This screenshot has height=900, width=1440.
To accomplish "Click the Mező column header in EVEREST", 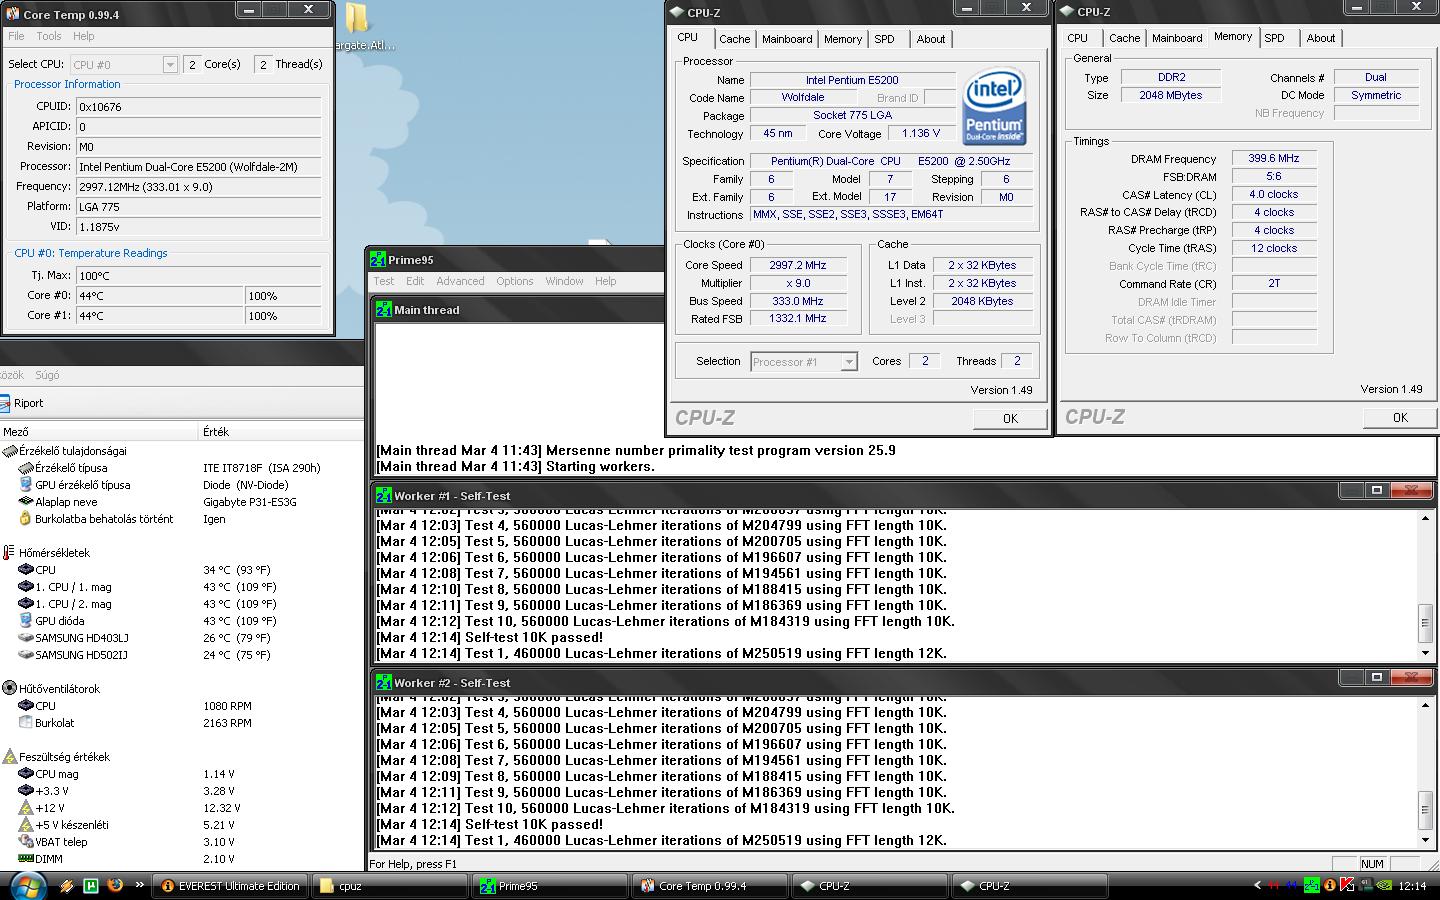I will [x=99, y=432].
